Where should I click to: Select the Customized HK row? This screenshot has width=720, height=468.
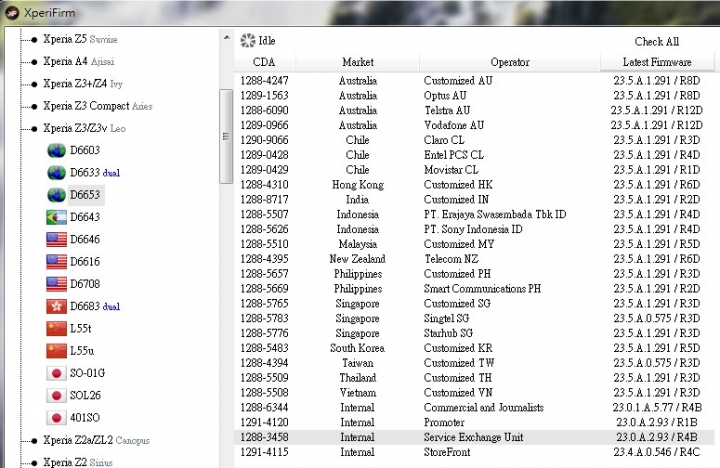point(474,185)
